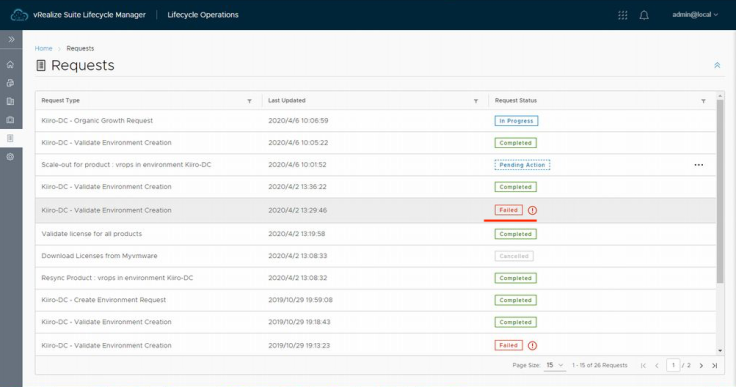Select Kiiro-DC - Create Environment Request row
This screenshot has width=736, height=387.
tap(376, 300)
